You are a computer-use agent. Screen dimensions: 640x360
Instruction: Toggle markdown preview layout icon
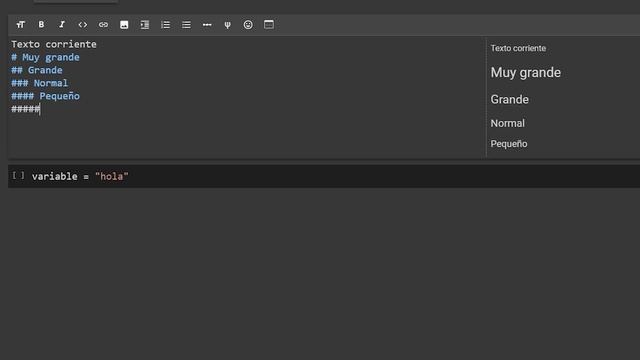pos(269,24)
